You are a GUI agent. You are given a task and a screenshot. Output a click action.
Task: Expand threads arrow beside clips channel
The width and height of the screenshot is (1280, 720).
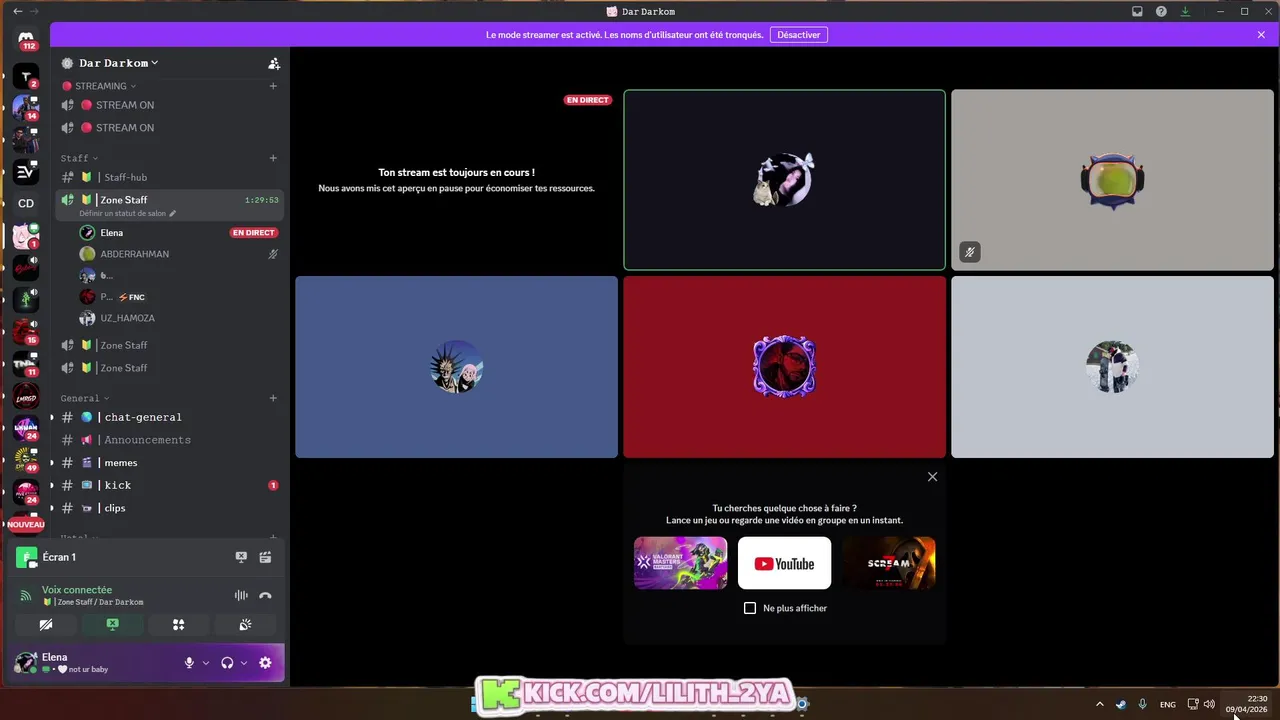coord(52,508)
